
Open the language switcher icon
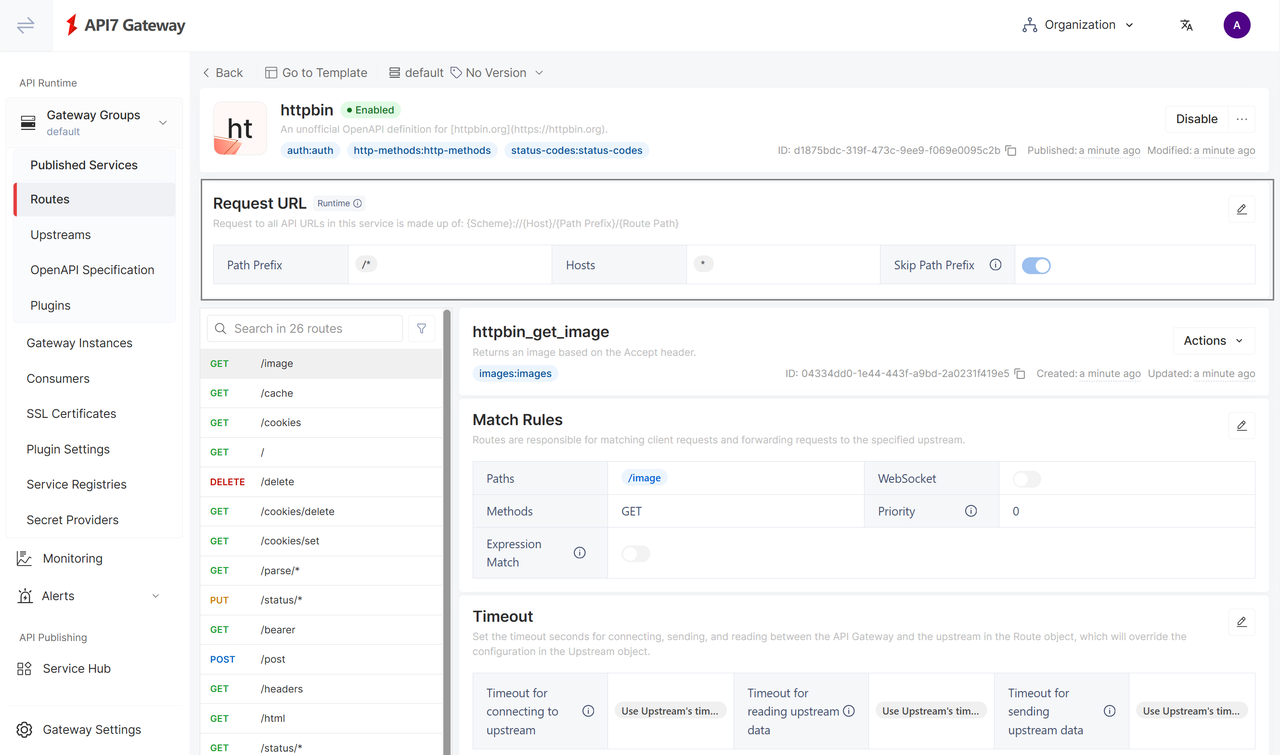pos(1186,26)
